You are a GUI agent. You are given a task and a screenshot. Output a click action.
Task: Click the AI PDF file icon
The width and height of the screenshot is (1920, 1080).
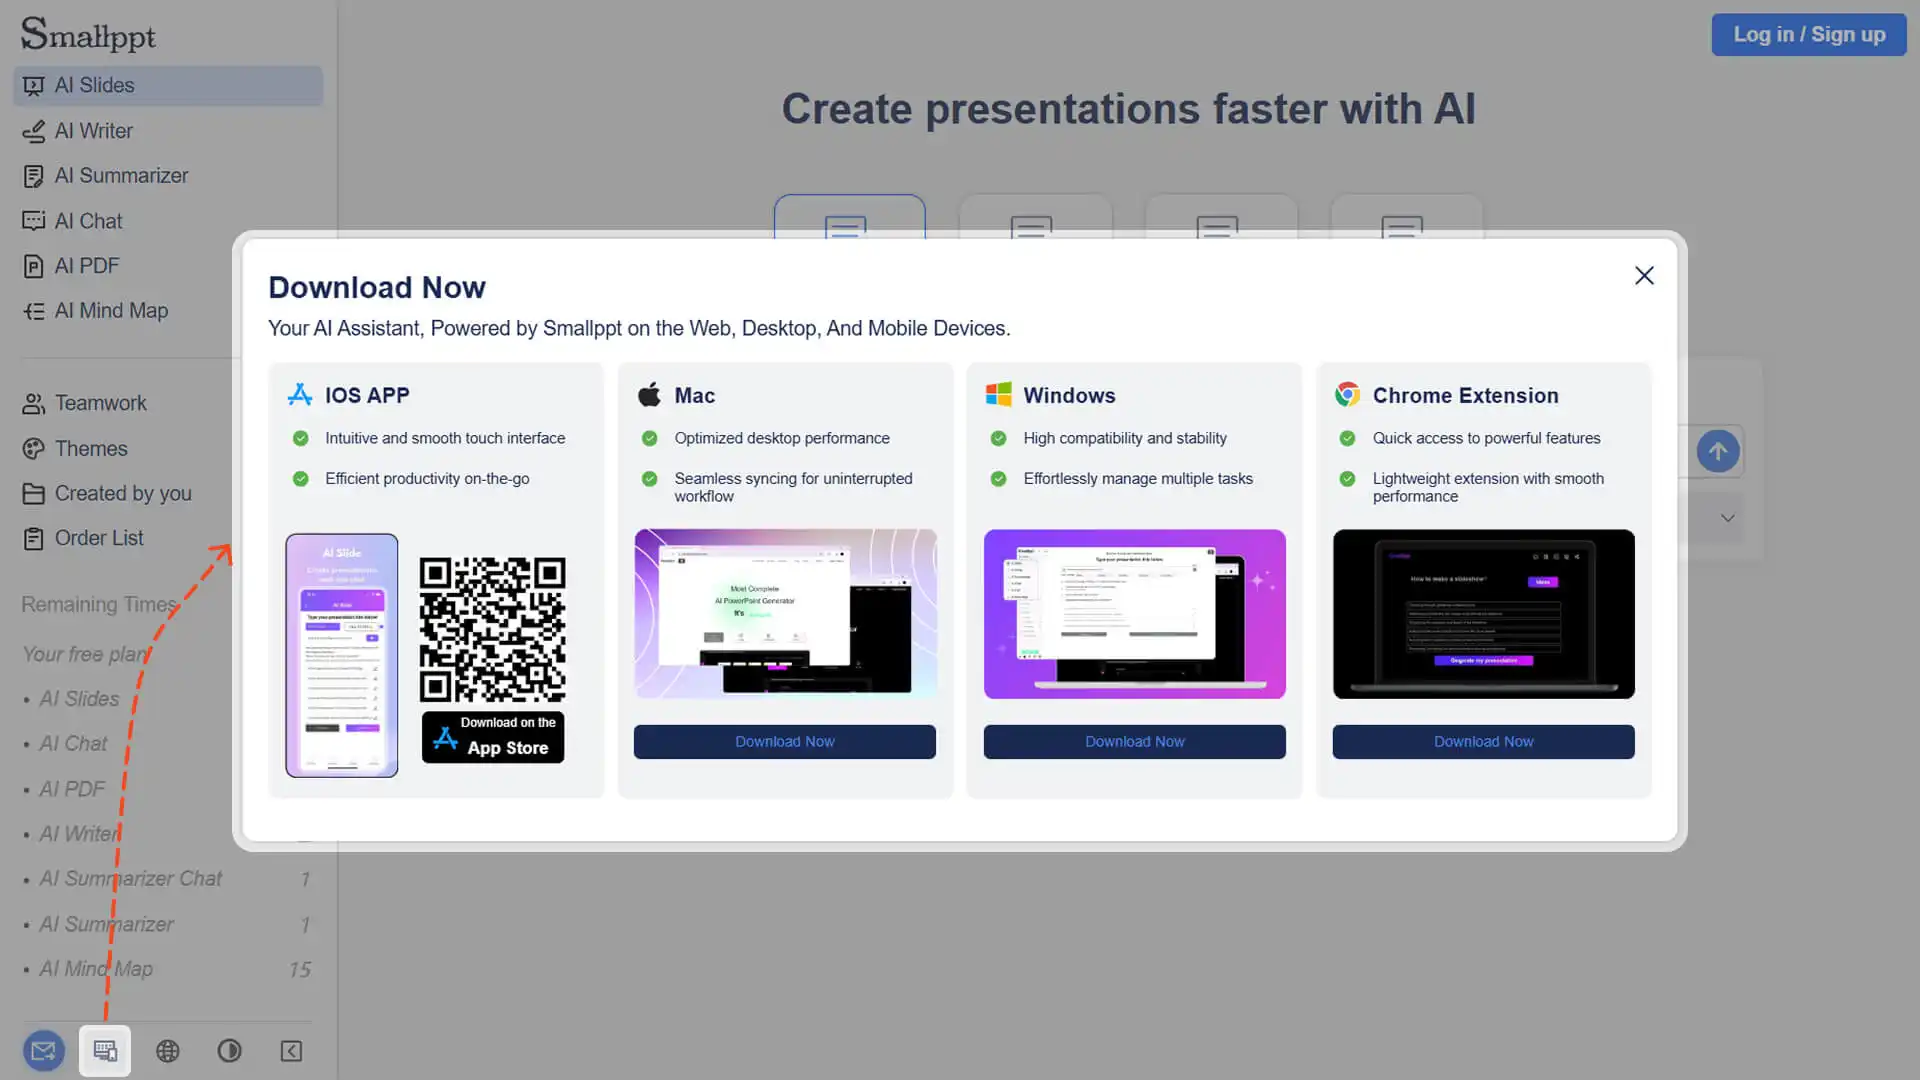(x=33, y=266)
